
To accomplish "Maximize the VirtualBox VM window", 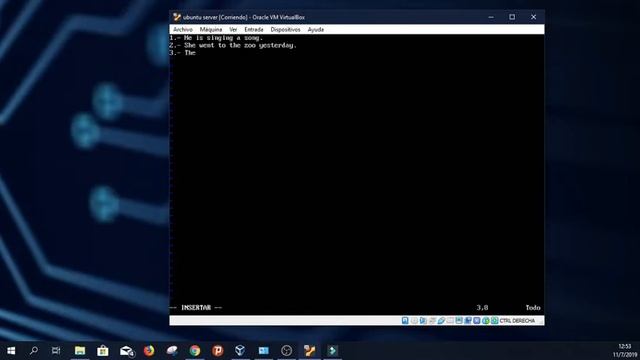I will click(512, 17).
